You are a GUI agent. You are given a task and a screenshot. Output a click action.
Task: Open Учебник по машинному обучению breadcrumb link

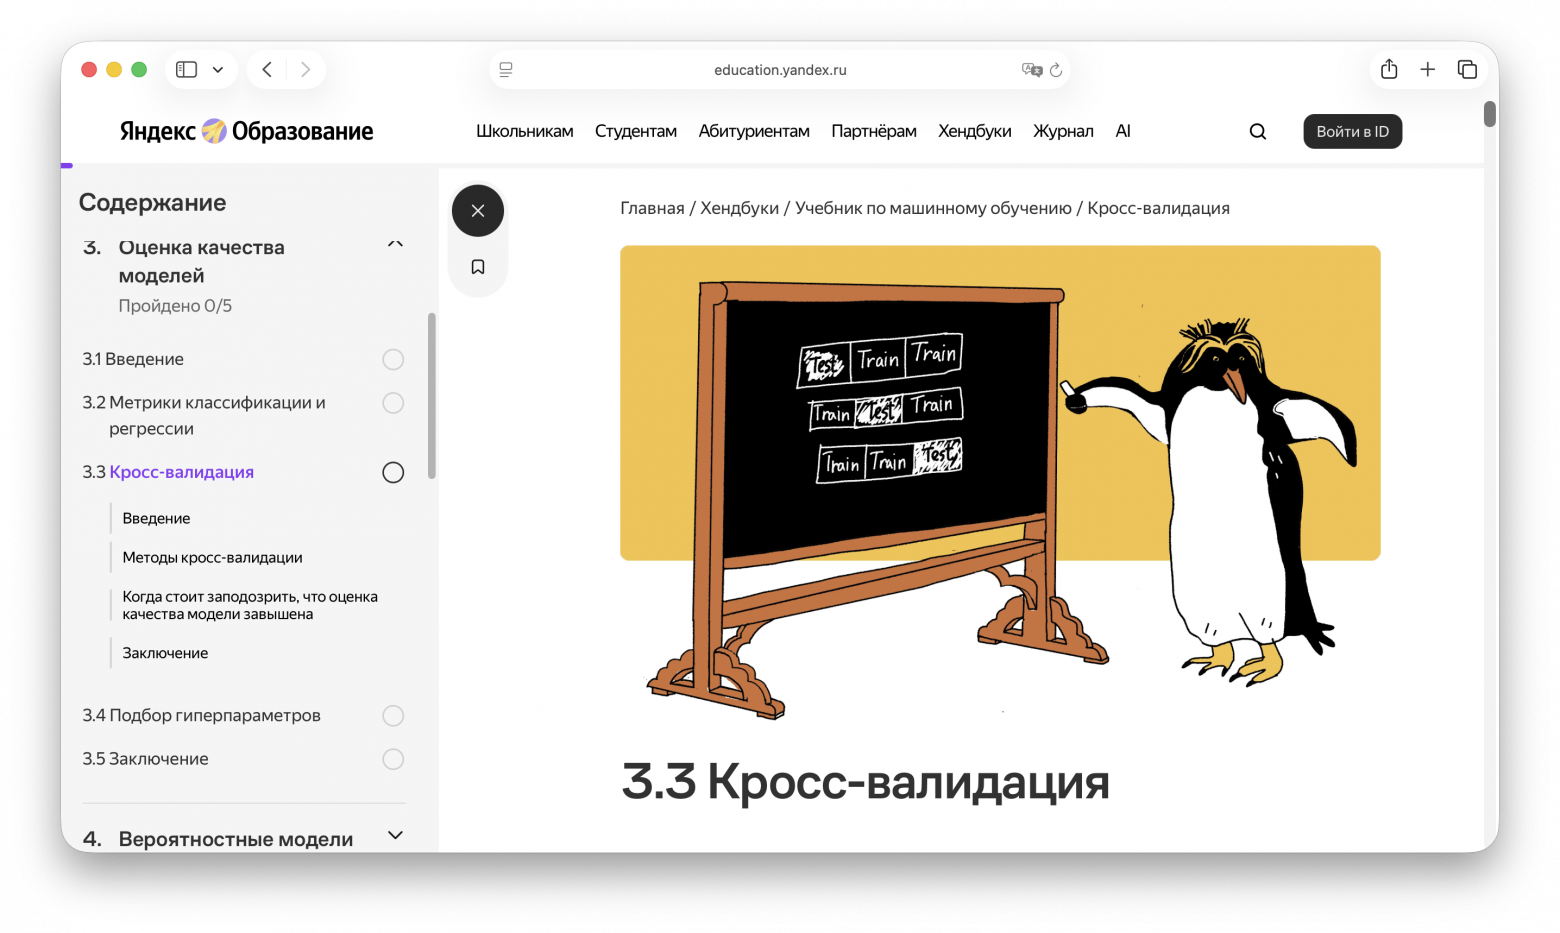pyautogui.click(x=932, y=208)
